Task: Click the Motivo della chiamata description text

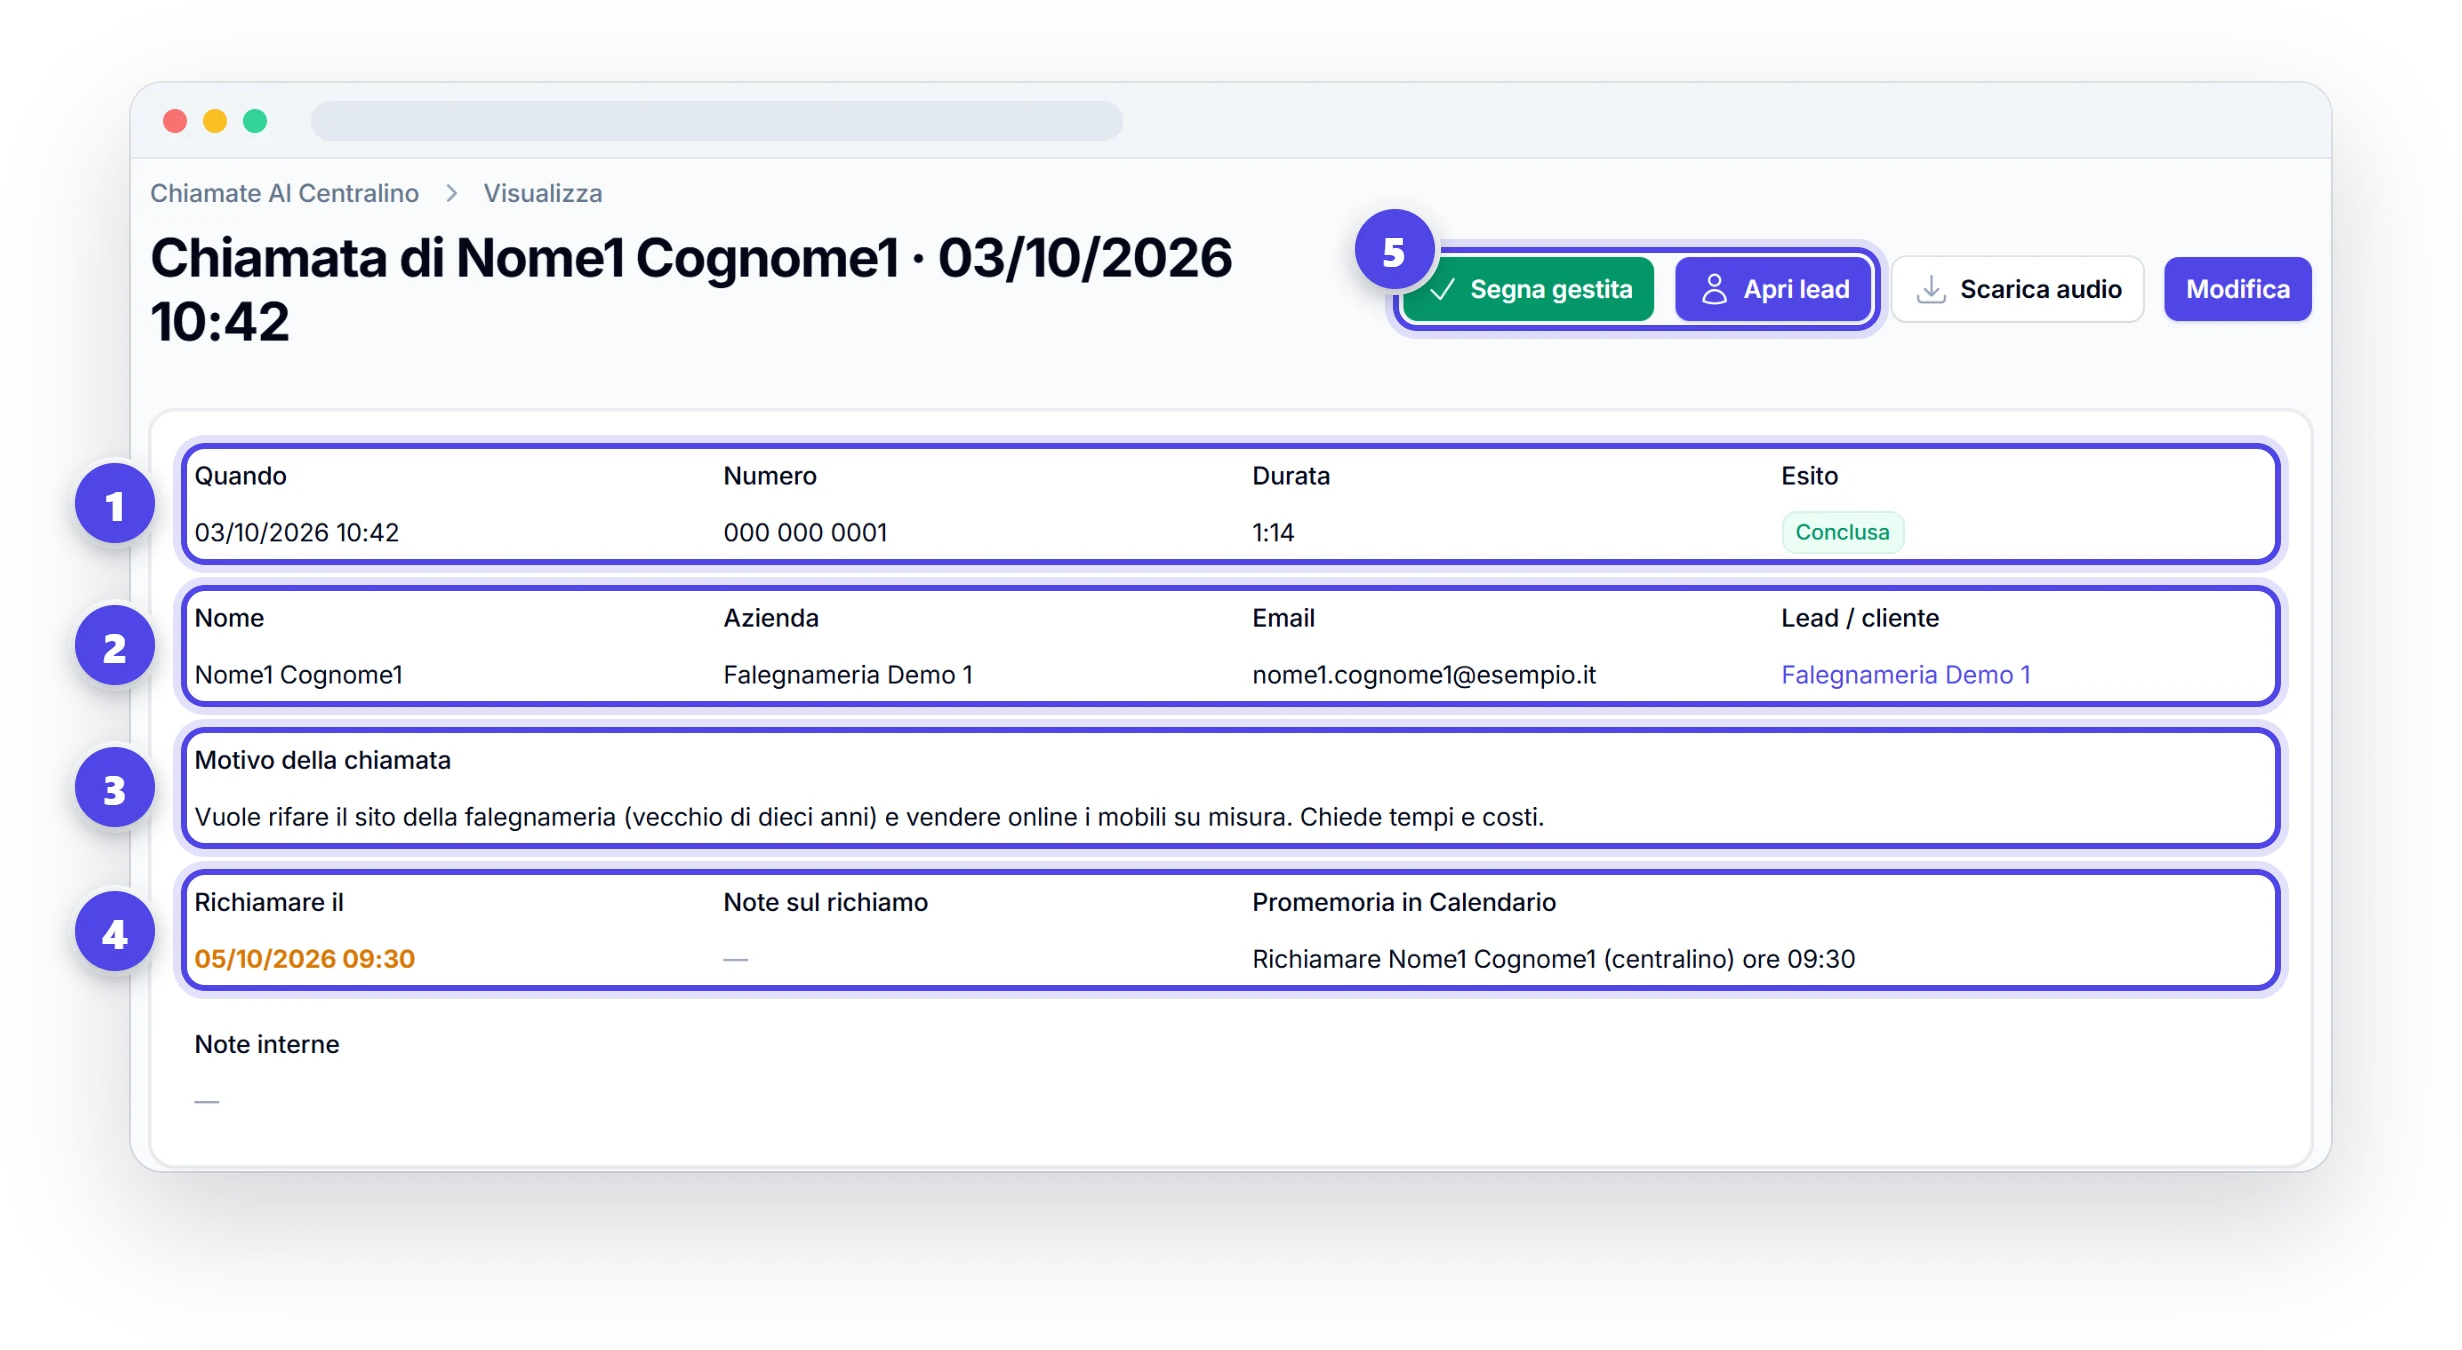Action: [869, 817]
